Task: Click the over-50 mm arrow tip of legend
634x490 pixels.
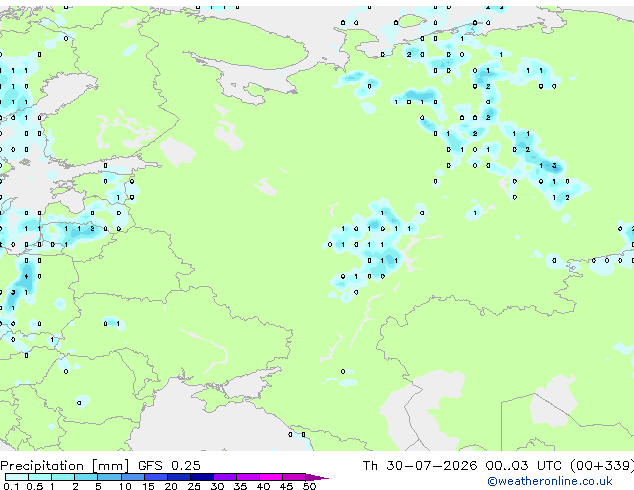Action: point(317,477)
